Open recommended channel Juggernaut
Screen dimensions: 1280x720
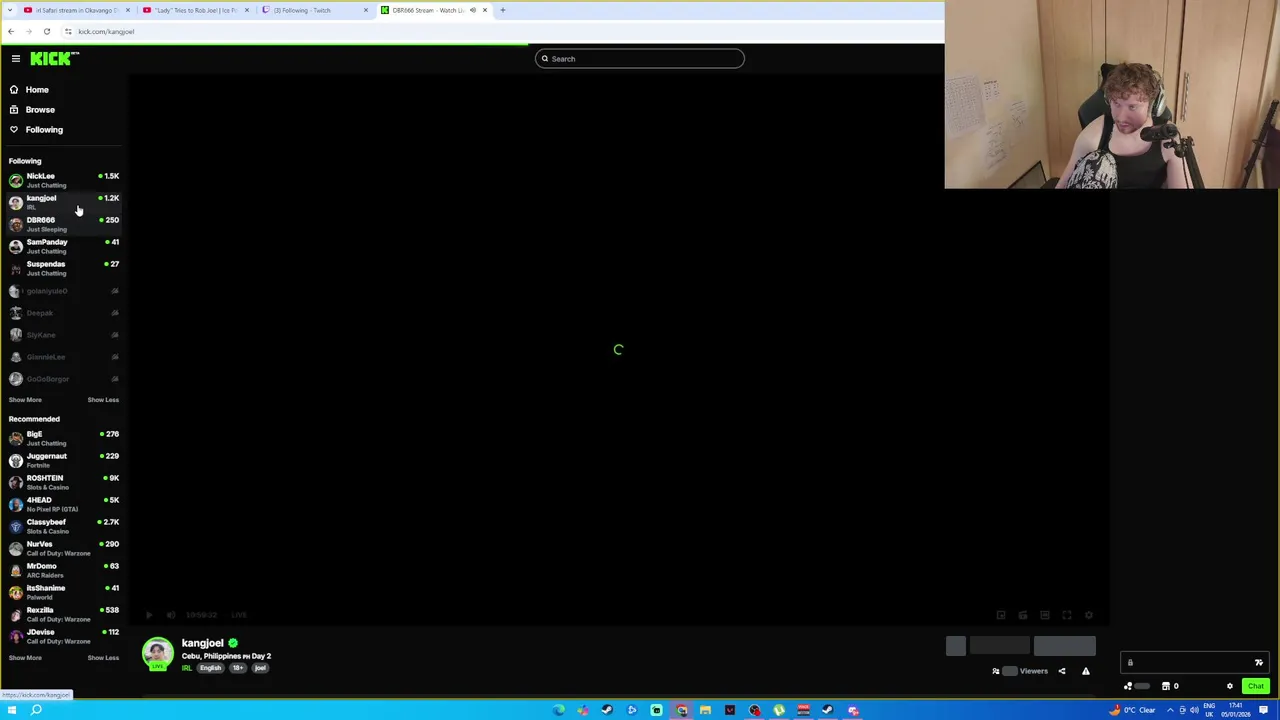(64, 460)
